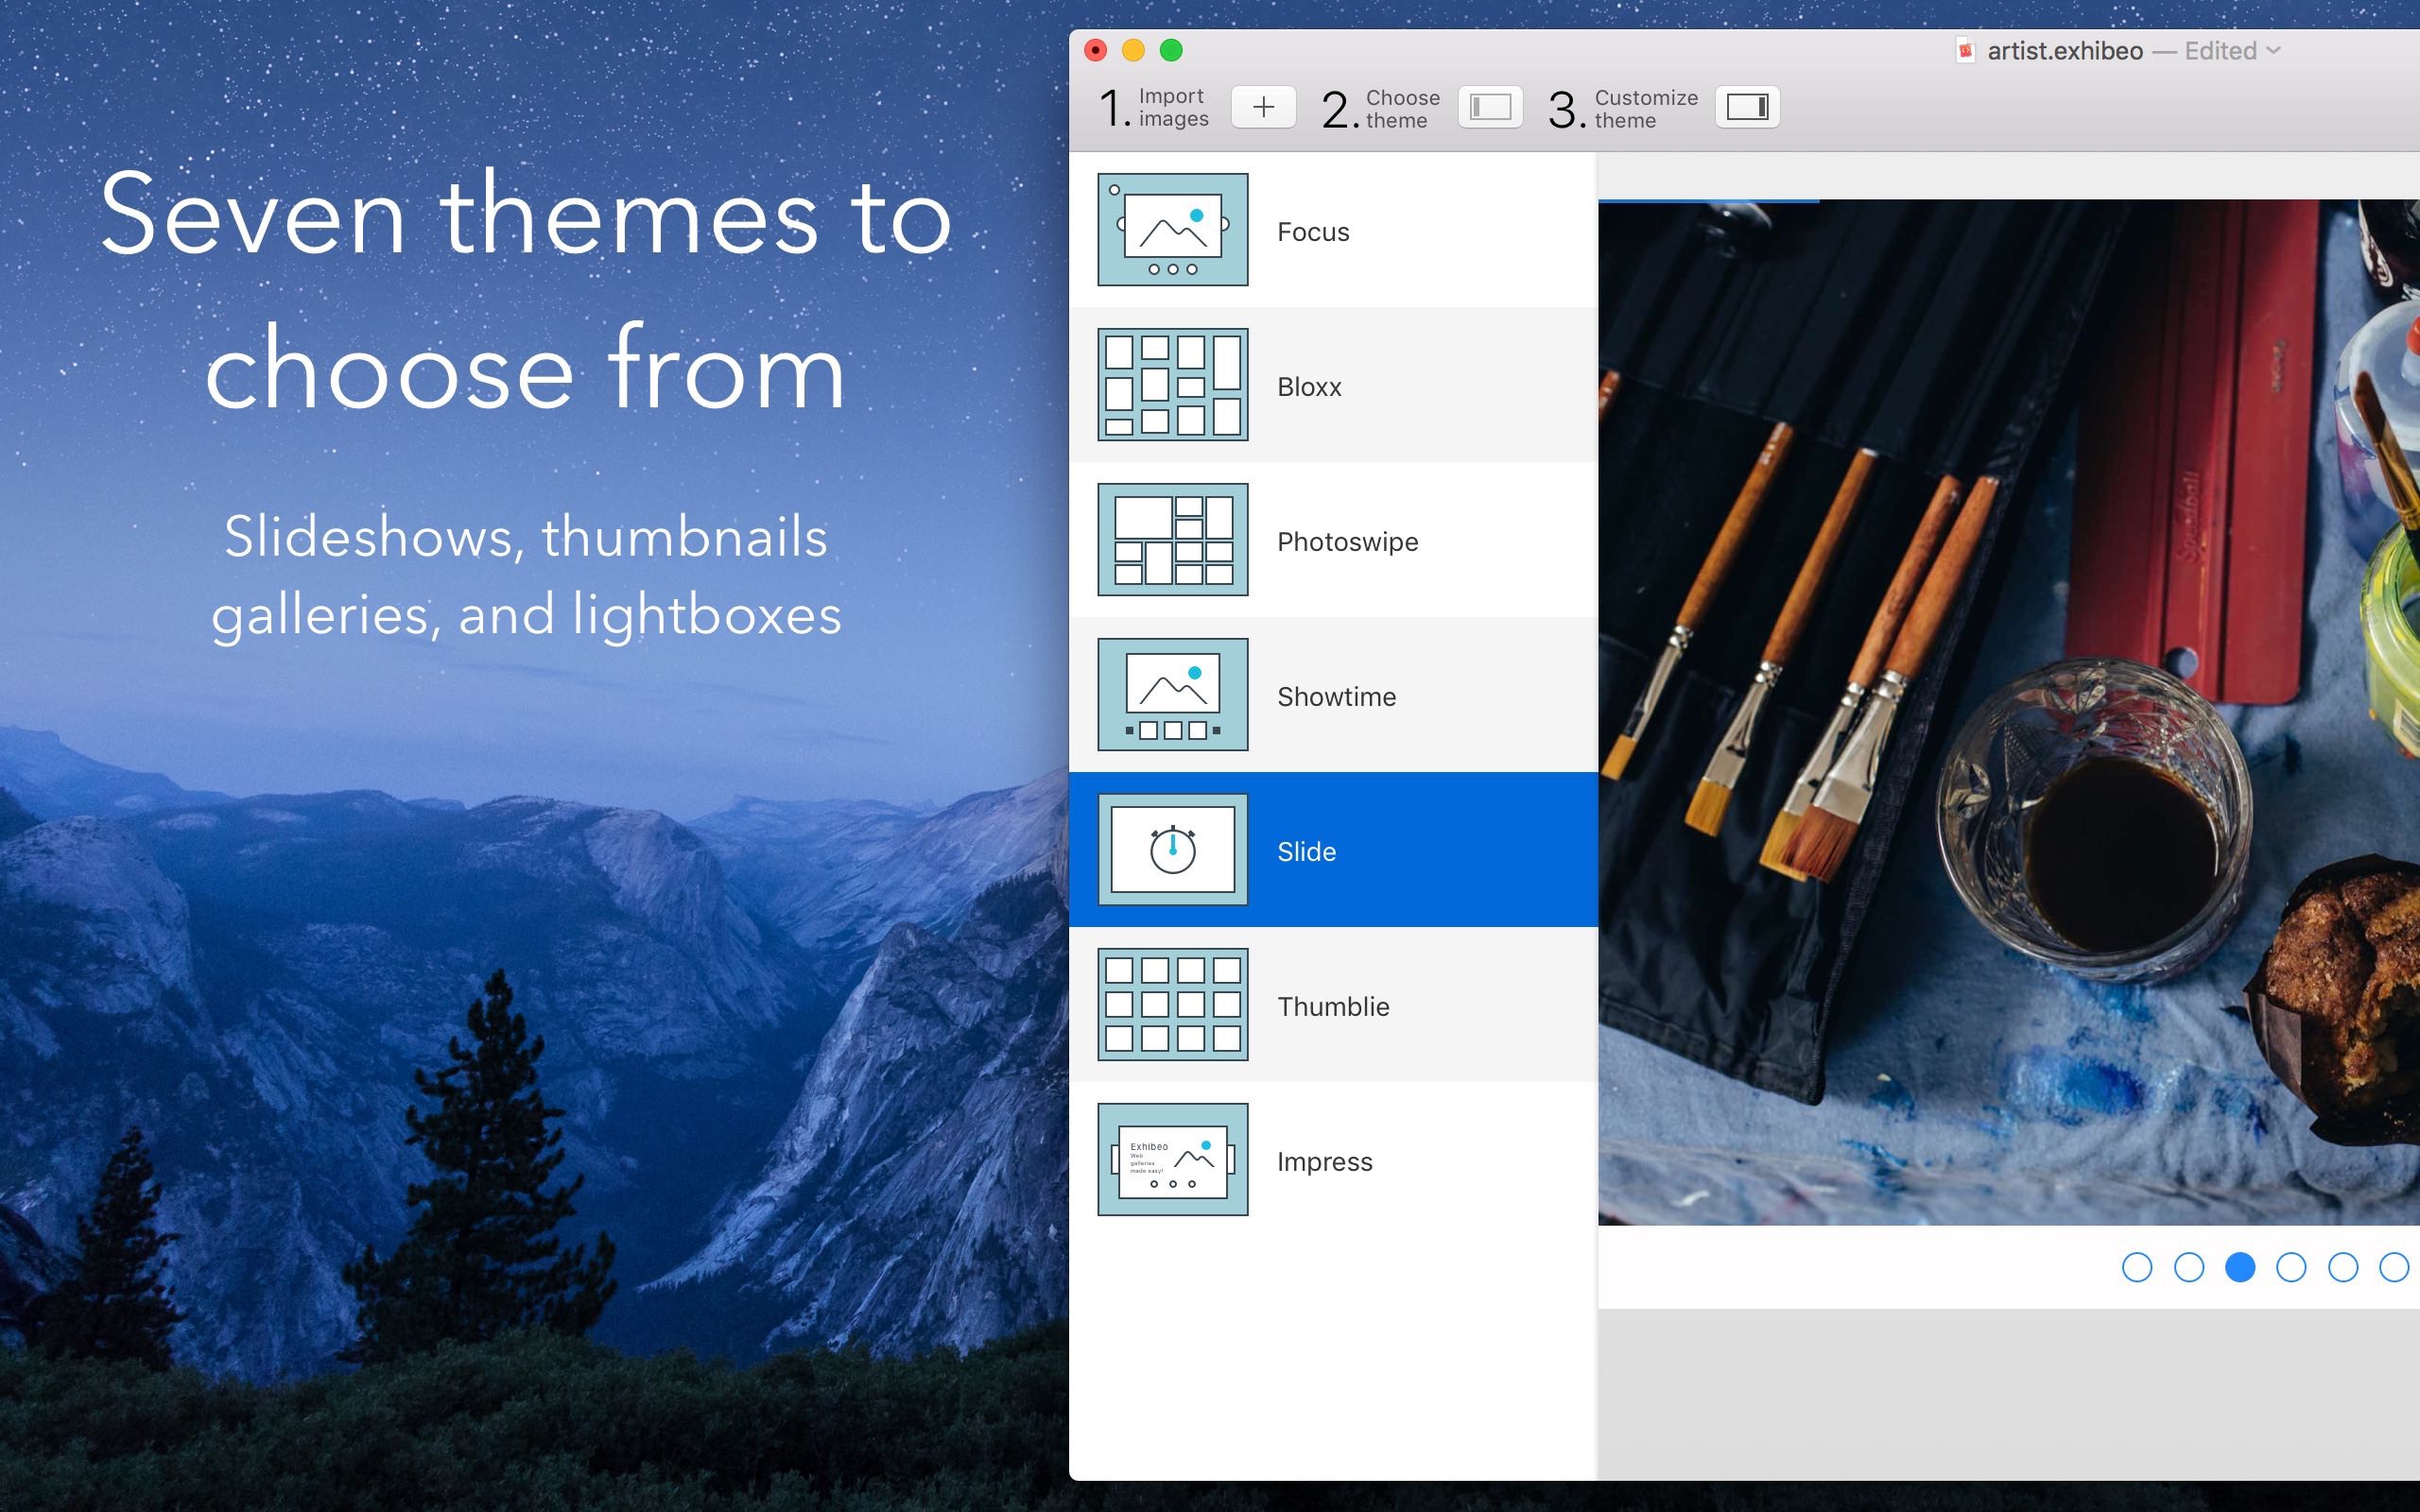The width and height of the screenshot is (2420, 1512).
Task: Select the Showtime theme icon
Action: point(1173,695)
